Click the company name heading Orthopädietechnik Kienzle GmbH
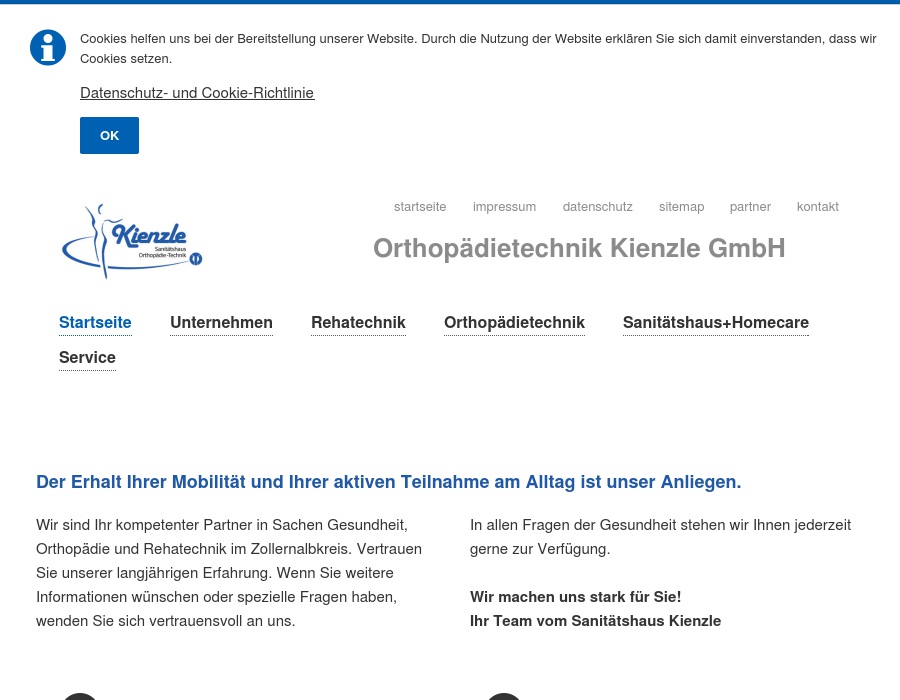Screen dimensions: 900x700 pos(579,248)
